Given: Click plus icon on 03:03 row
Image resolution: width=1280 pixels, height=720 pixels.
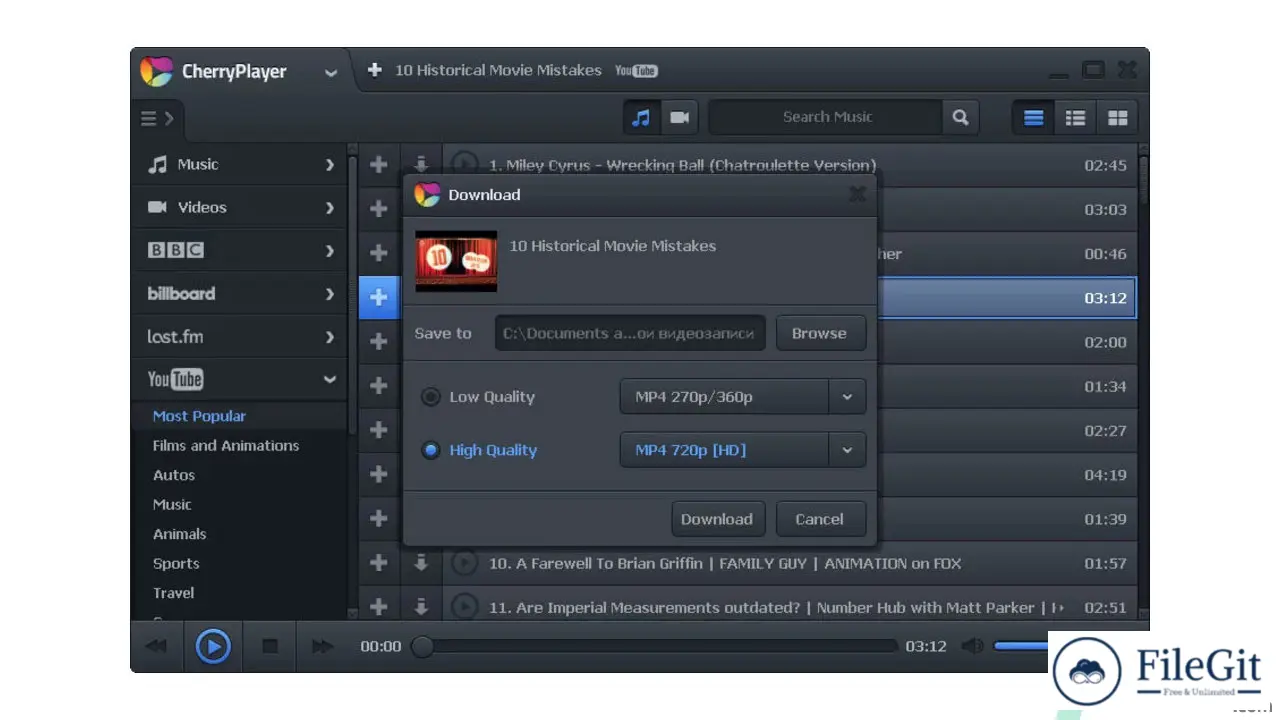Looking at the screenshot, I should [x=378, y=209].
